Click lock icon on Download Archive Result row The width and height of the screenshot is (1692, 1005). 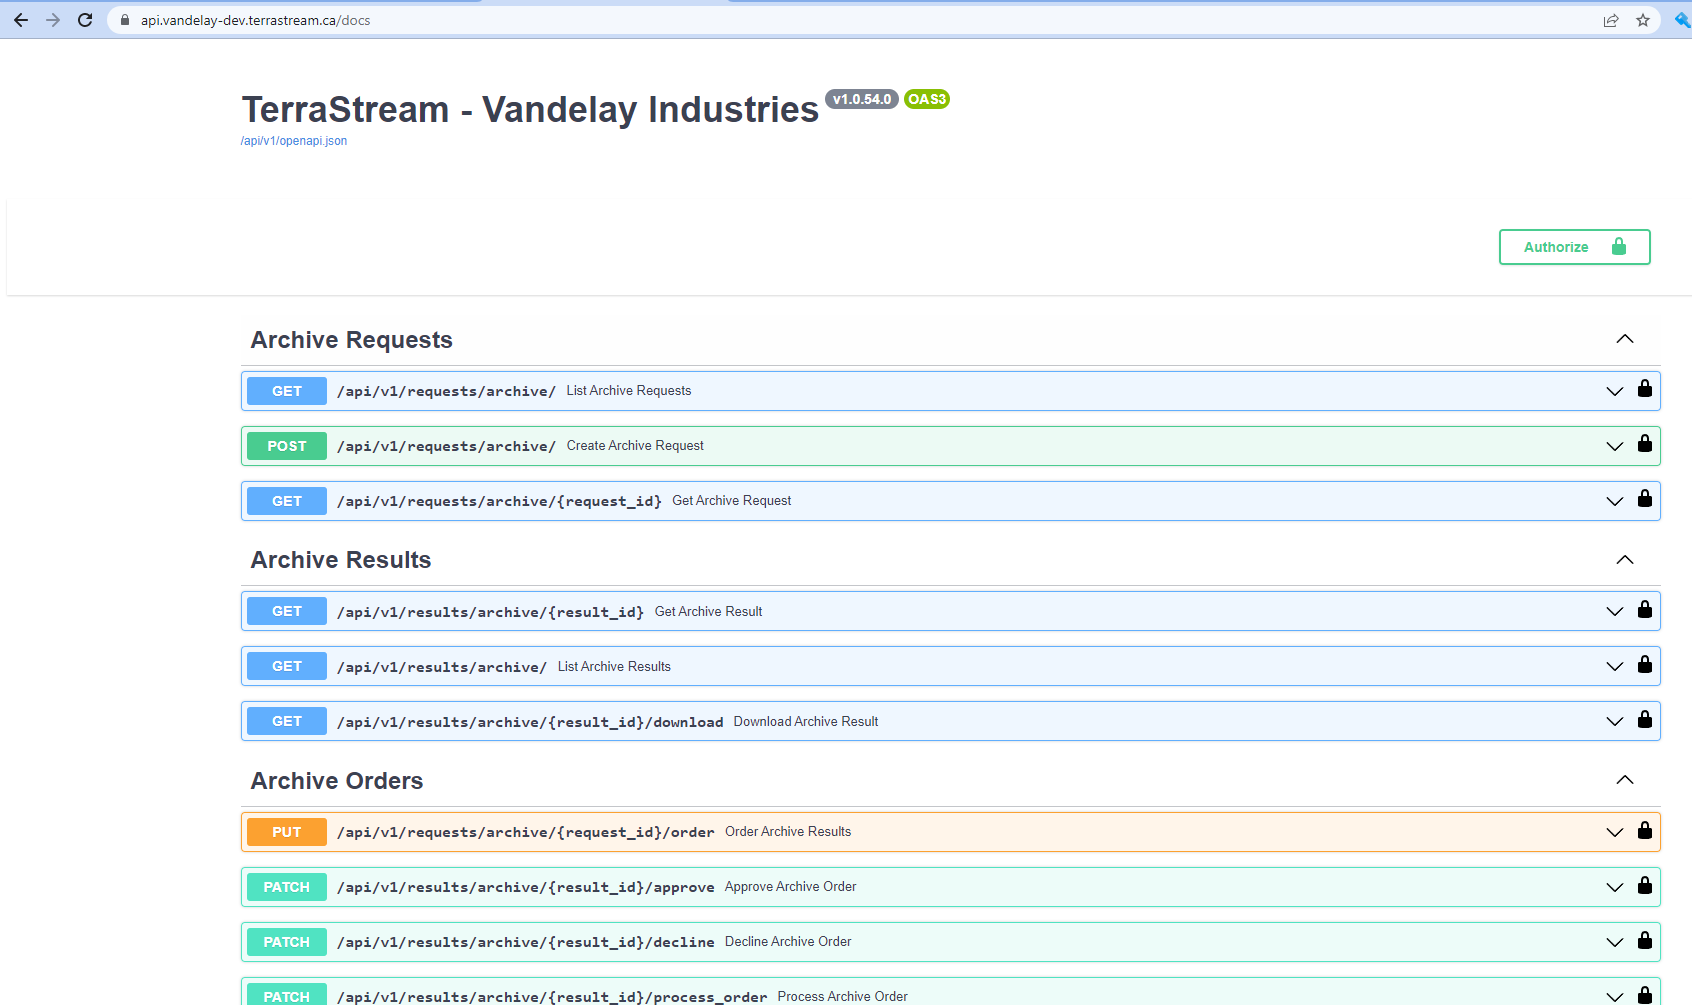[x=1645, y=720]
